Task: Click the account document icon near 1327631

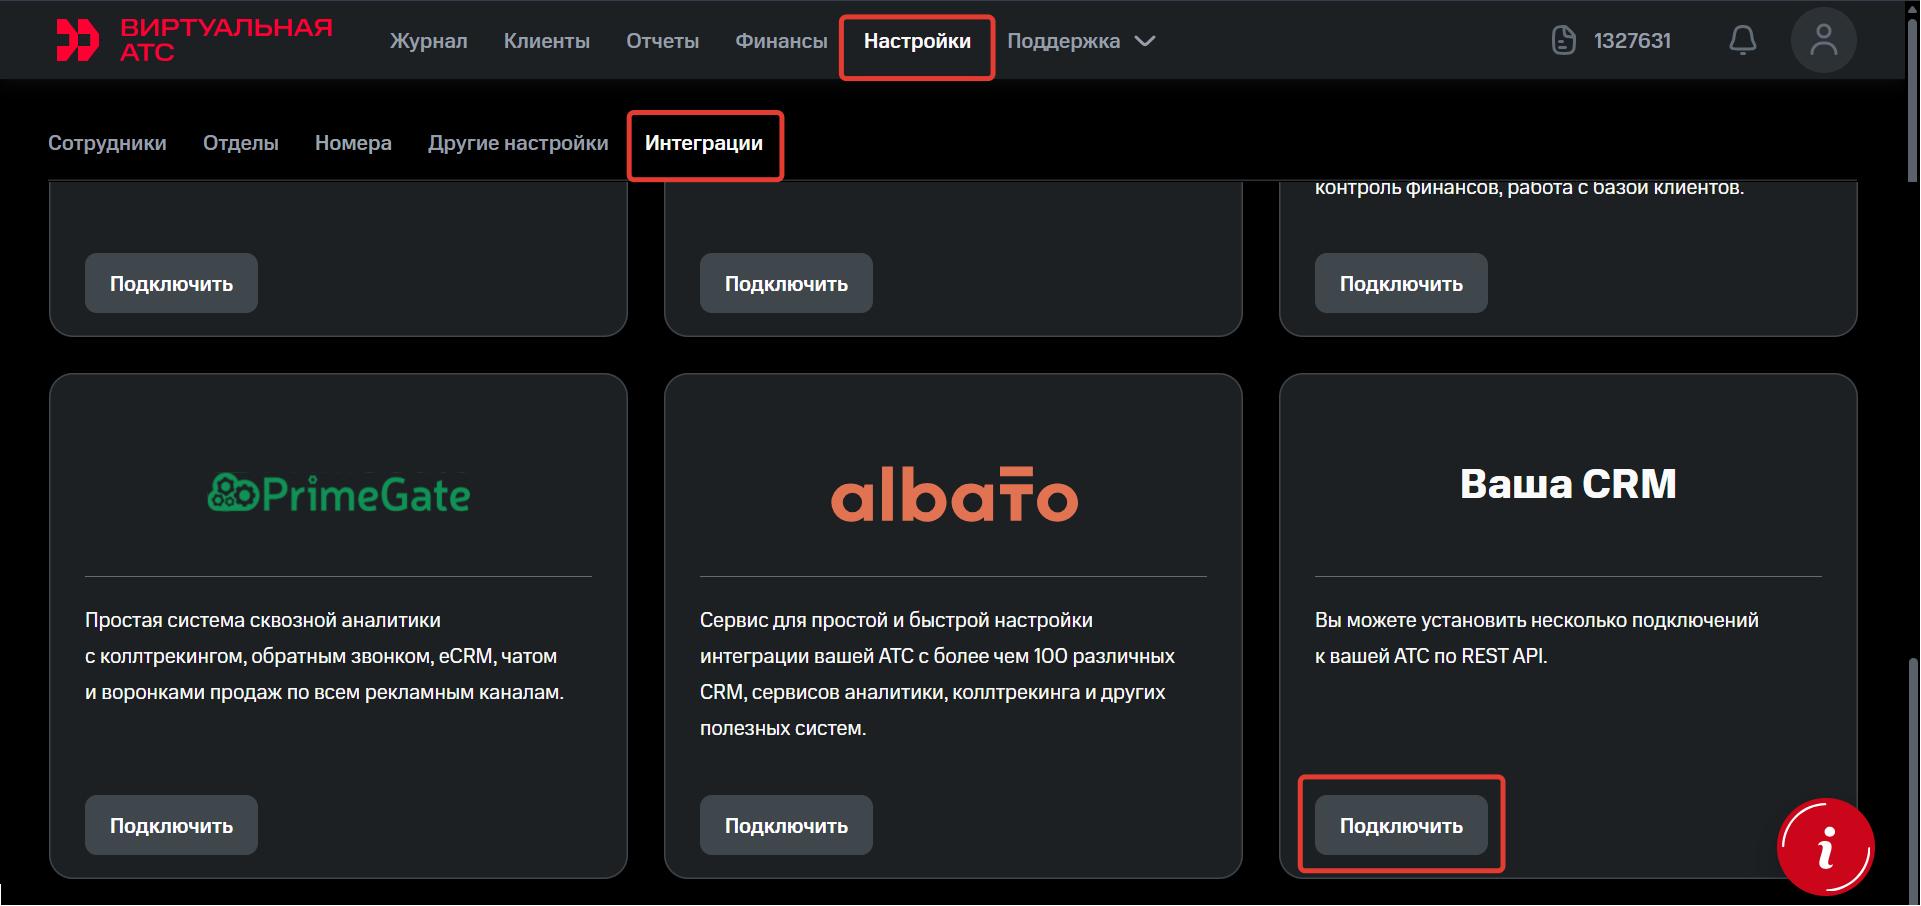Action: pyautogui.click(x=1563, y=40)
